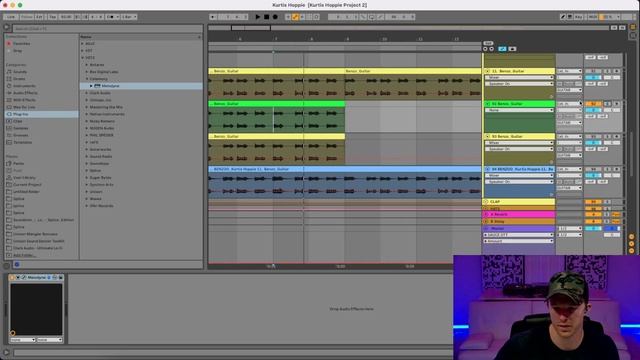Open the Clips category
The height and width of the screenshot is (360, 640).
tap(18, 121)
